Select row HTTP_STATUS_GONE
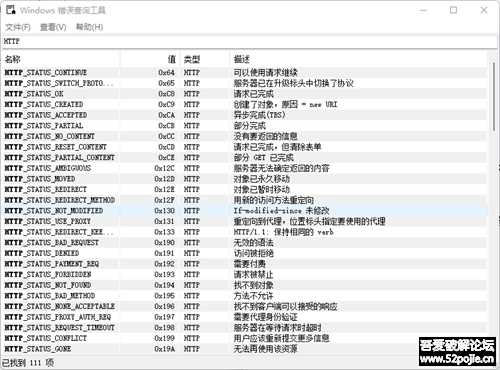 (x=245, y=349)
